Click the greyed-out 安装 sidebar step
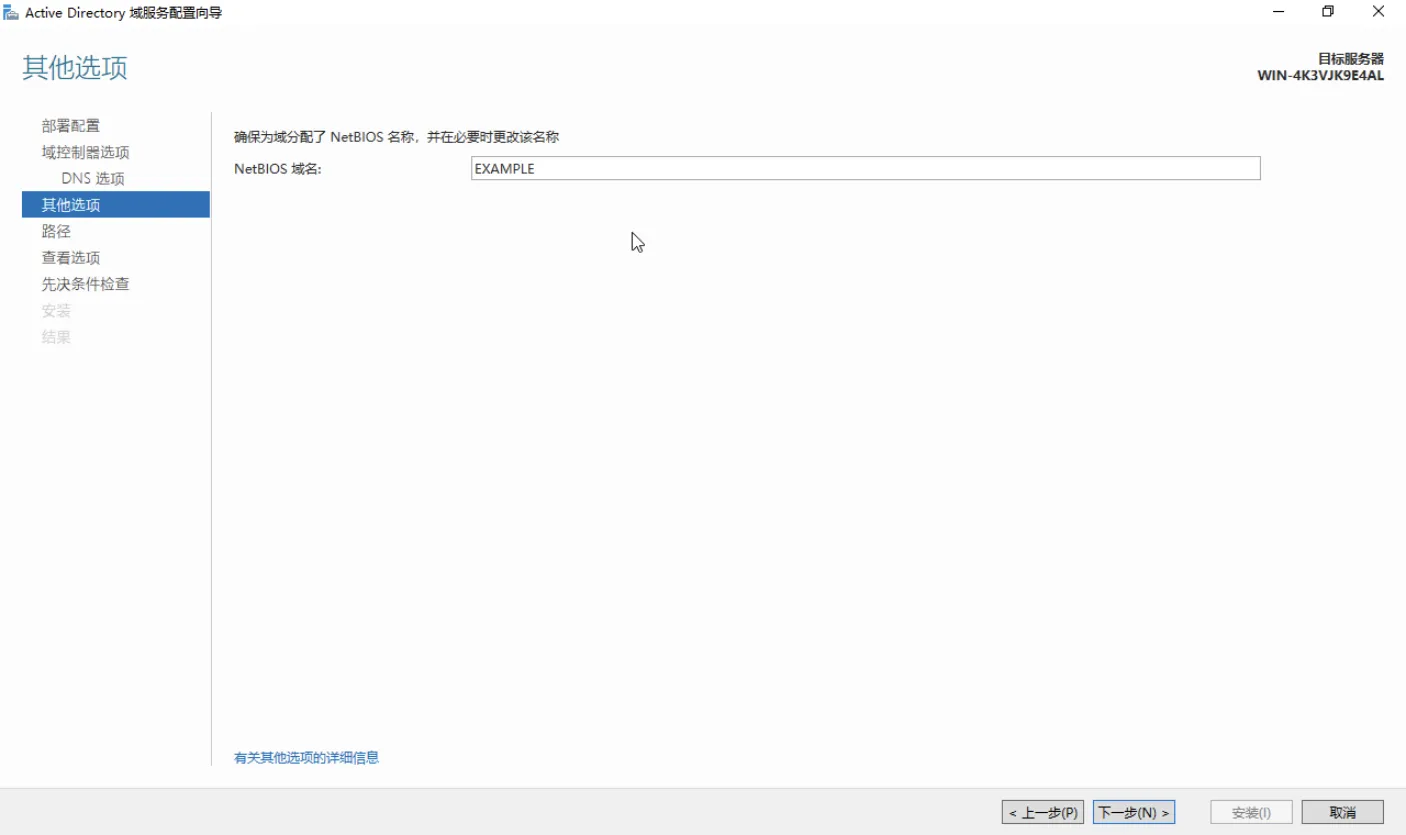This screenshot has height=835, width=1406. (56, 310)
